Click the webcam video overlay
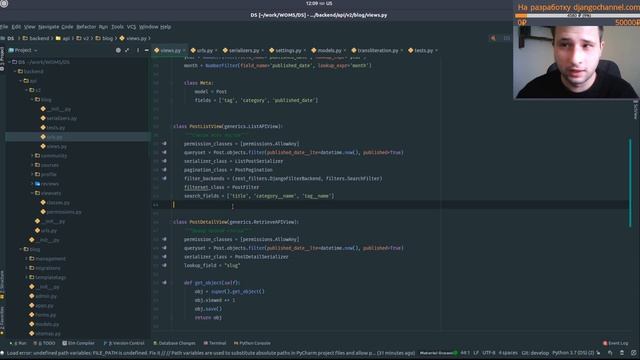 [576, 62]
